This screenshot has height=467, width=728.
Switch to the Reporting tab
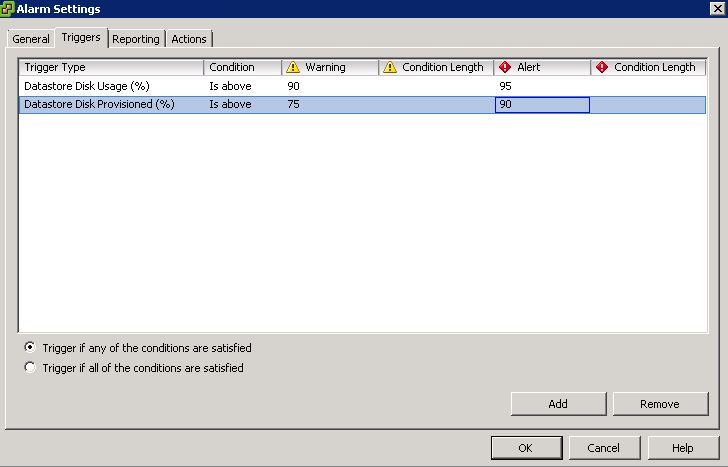tap(135, 39)
